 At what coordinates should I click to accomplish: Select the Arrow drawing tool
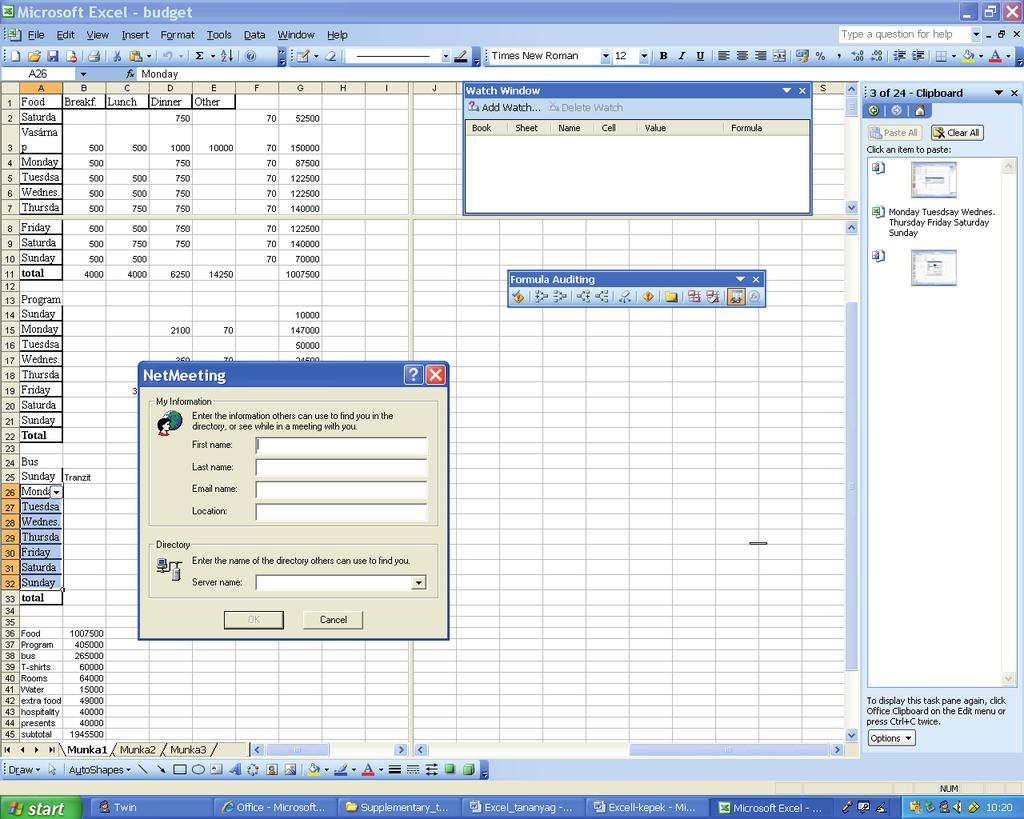(161, 770)
